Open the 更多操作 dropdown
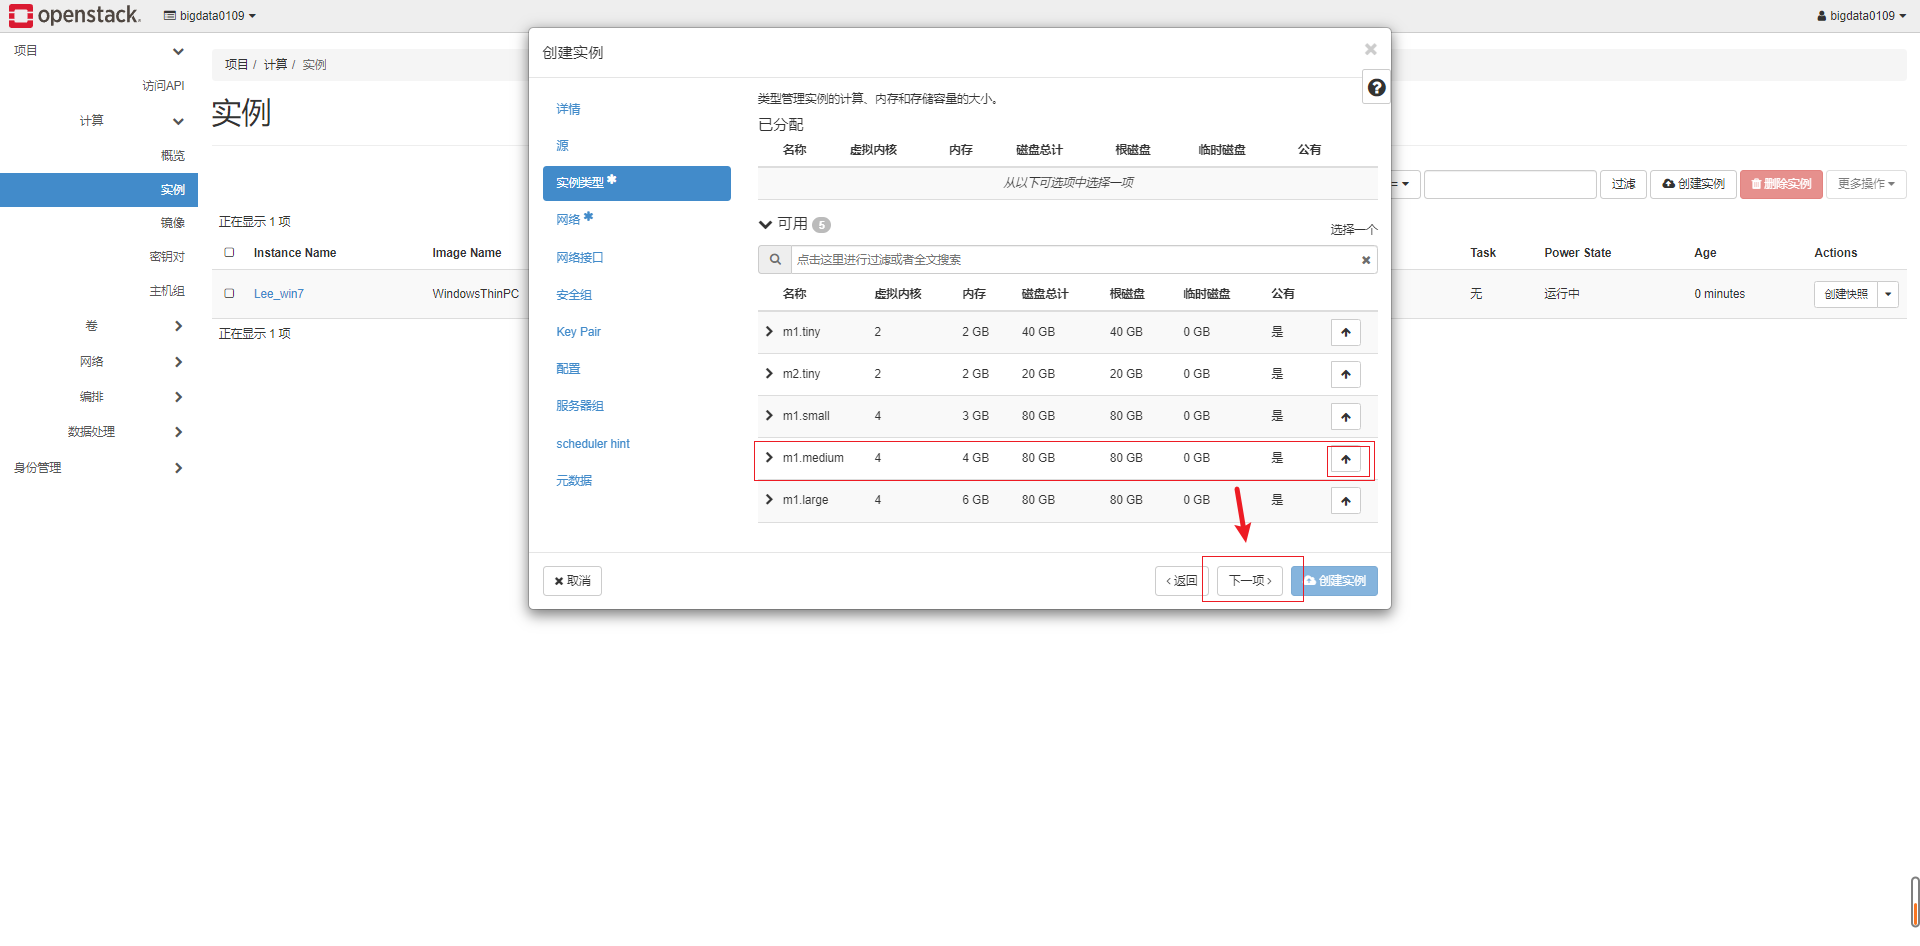 [1866, 184]
